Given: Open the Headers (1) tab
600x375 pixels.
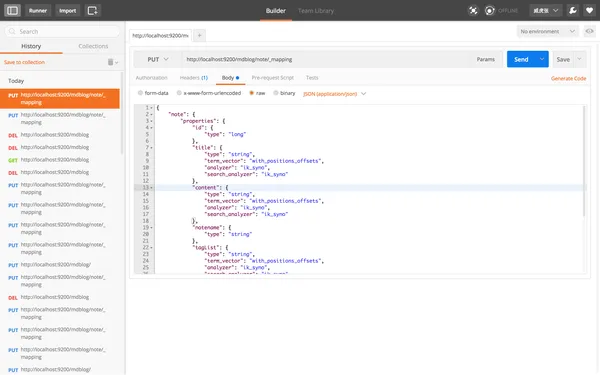Looking at the screenshot, I should (194, 78).
